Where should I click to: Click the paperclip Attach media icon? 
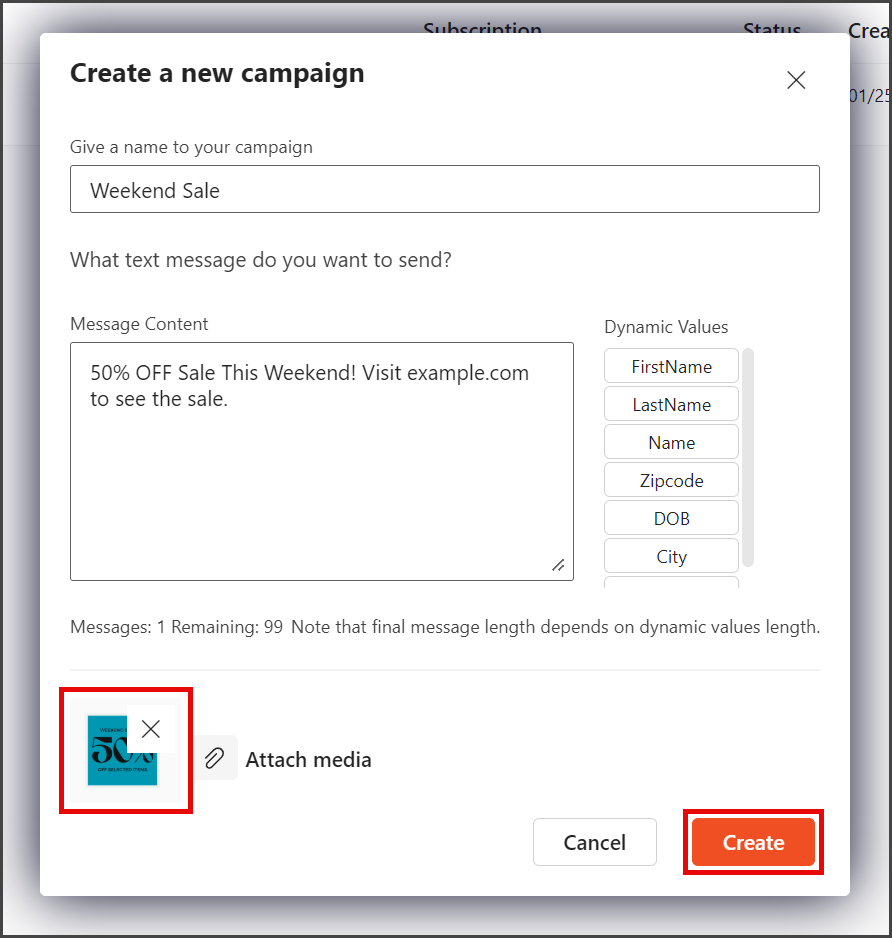point(215,758)
